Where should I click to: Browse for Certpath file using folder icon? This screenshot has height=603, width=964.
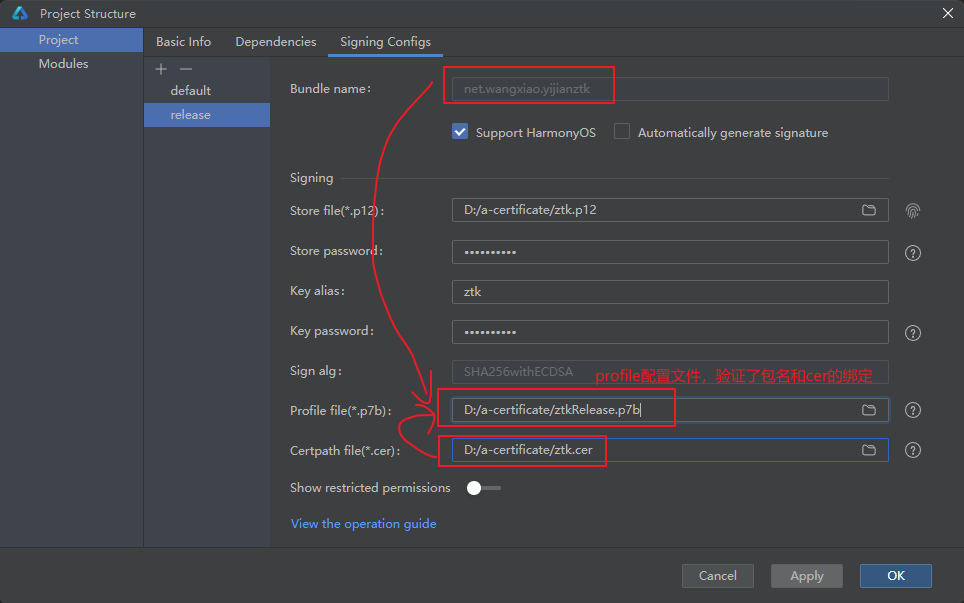pyautogui.click(x=869, y=450)
